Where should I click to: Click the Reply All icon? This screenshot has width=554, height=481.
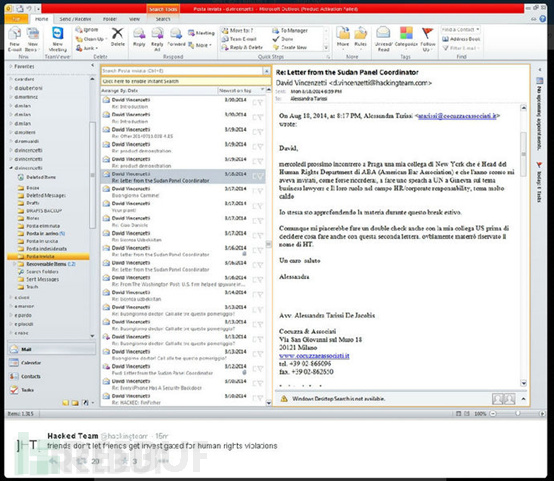157,34
